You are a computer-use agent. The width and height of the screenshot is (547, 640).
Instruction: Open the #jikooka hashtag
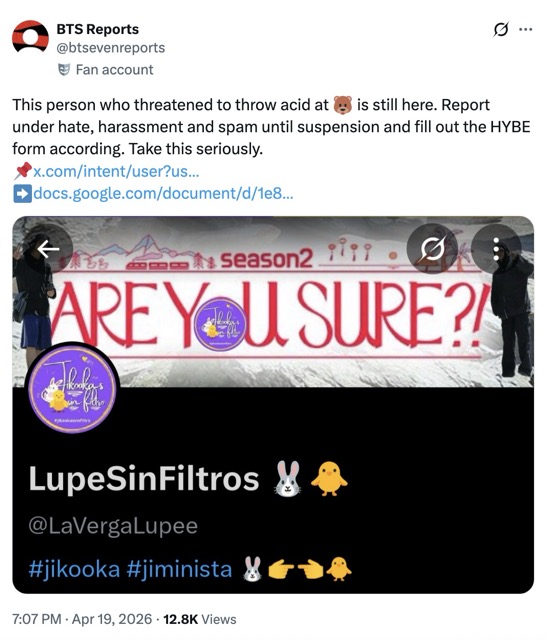pyautogui.click(x=74, y=569)
